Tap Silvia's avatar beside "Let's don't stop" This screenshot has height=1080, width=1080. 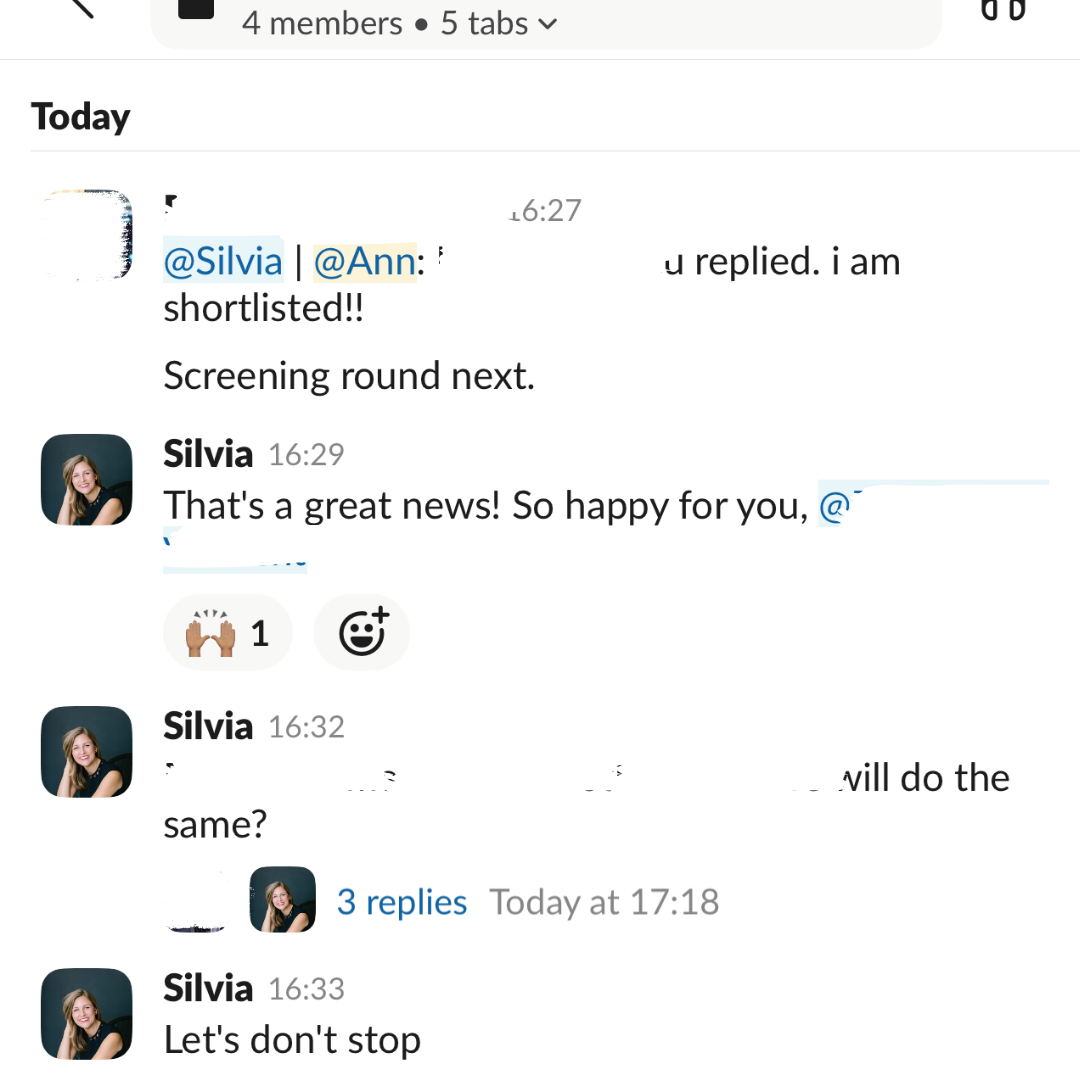click(x=86, y=1014)
